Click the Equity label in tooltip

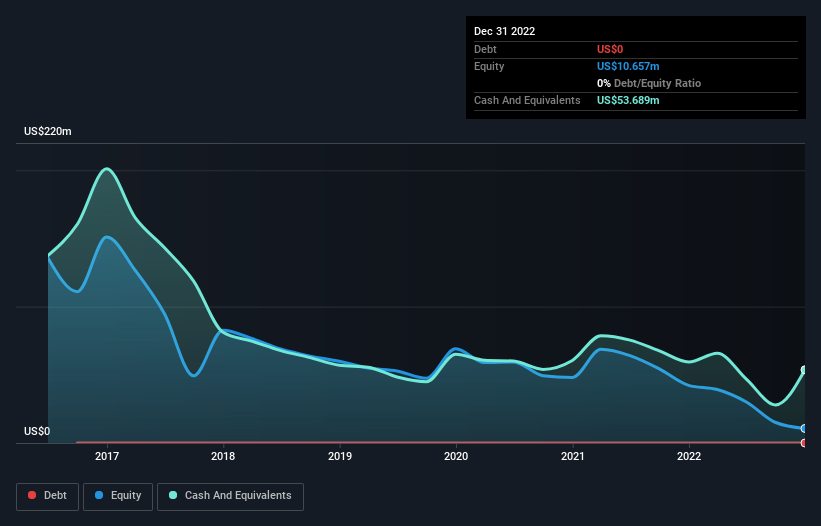tap(489, 66)
